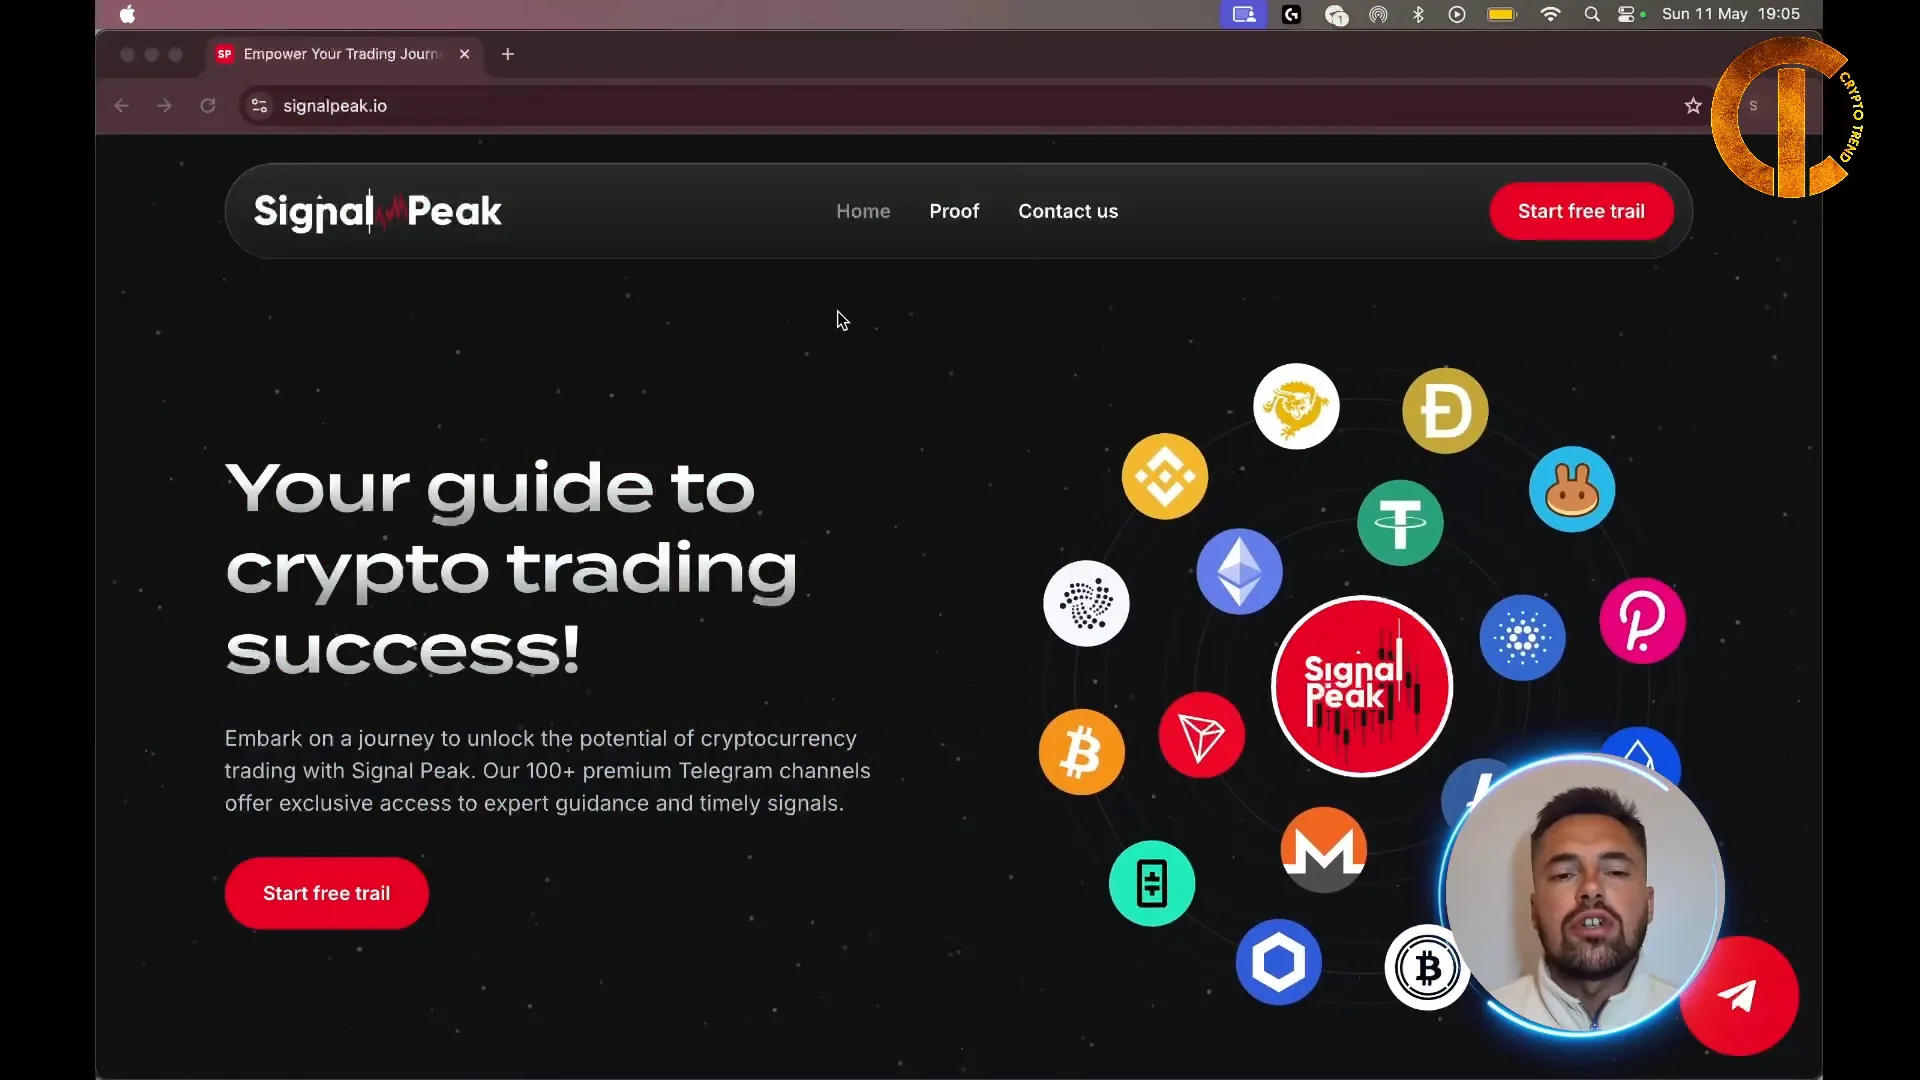Select the Empower Your Trading Journey tab
The image size is (1920, 1080).
pyautogui.click(x=341, y=54)
